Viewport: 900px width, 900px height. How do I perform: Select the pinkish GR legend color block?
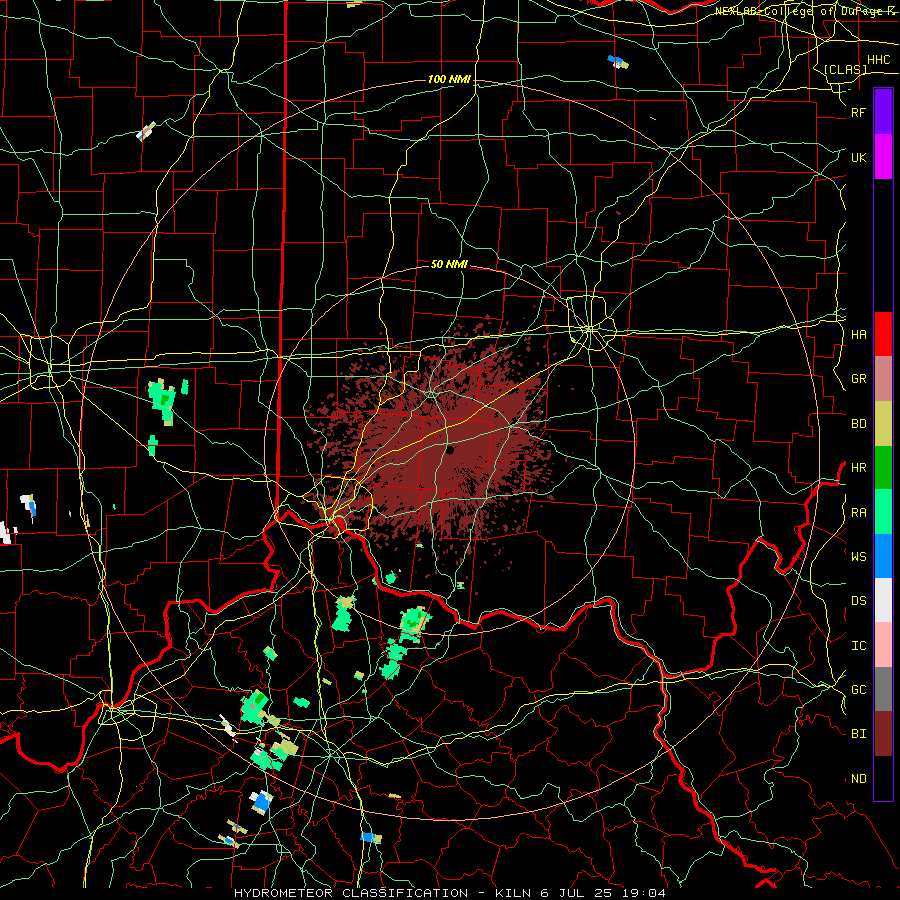[x=883, y=379]
